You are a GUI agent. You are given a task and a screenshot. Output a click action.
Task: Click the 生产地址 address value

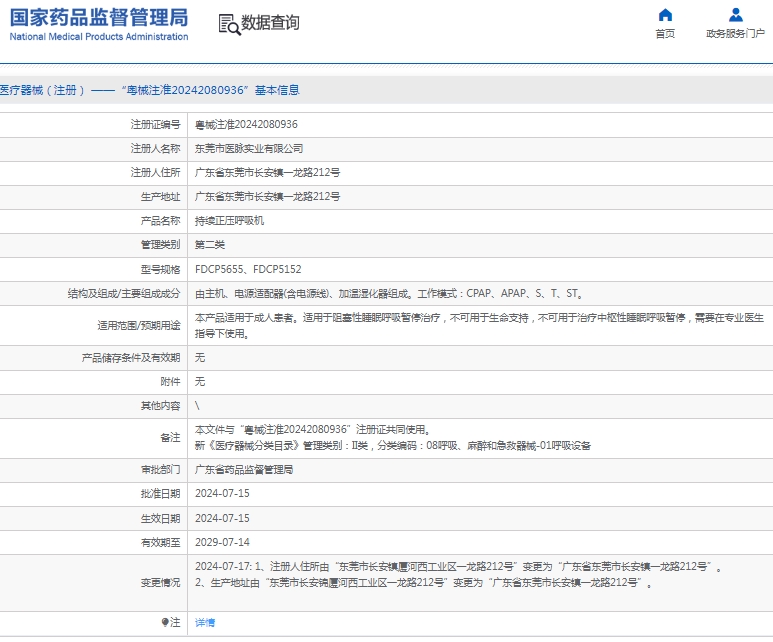click(x=267, y=197)
